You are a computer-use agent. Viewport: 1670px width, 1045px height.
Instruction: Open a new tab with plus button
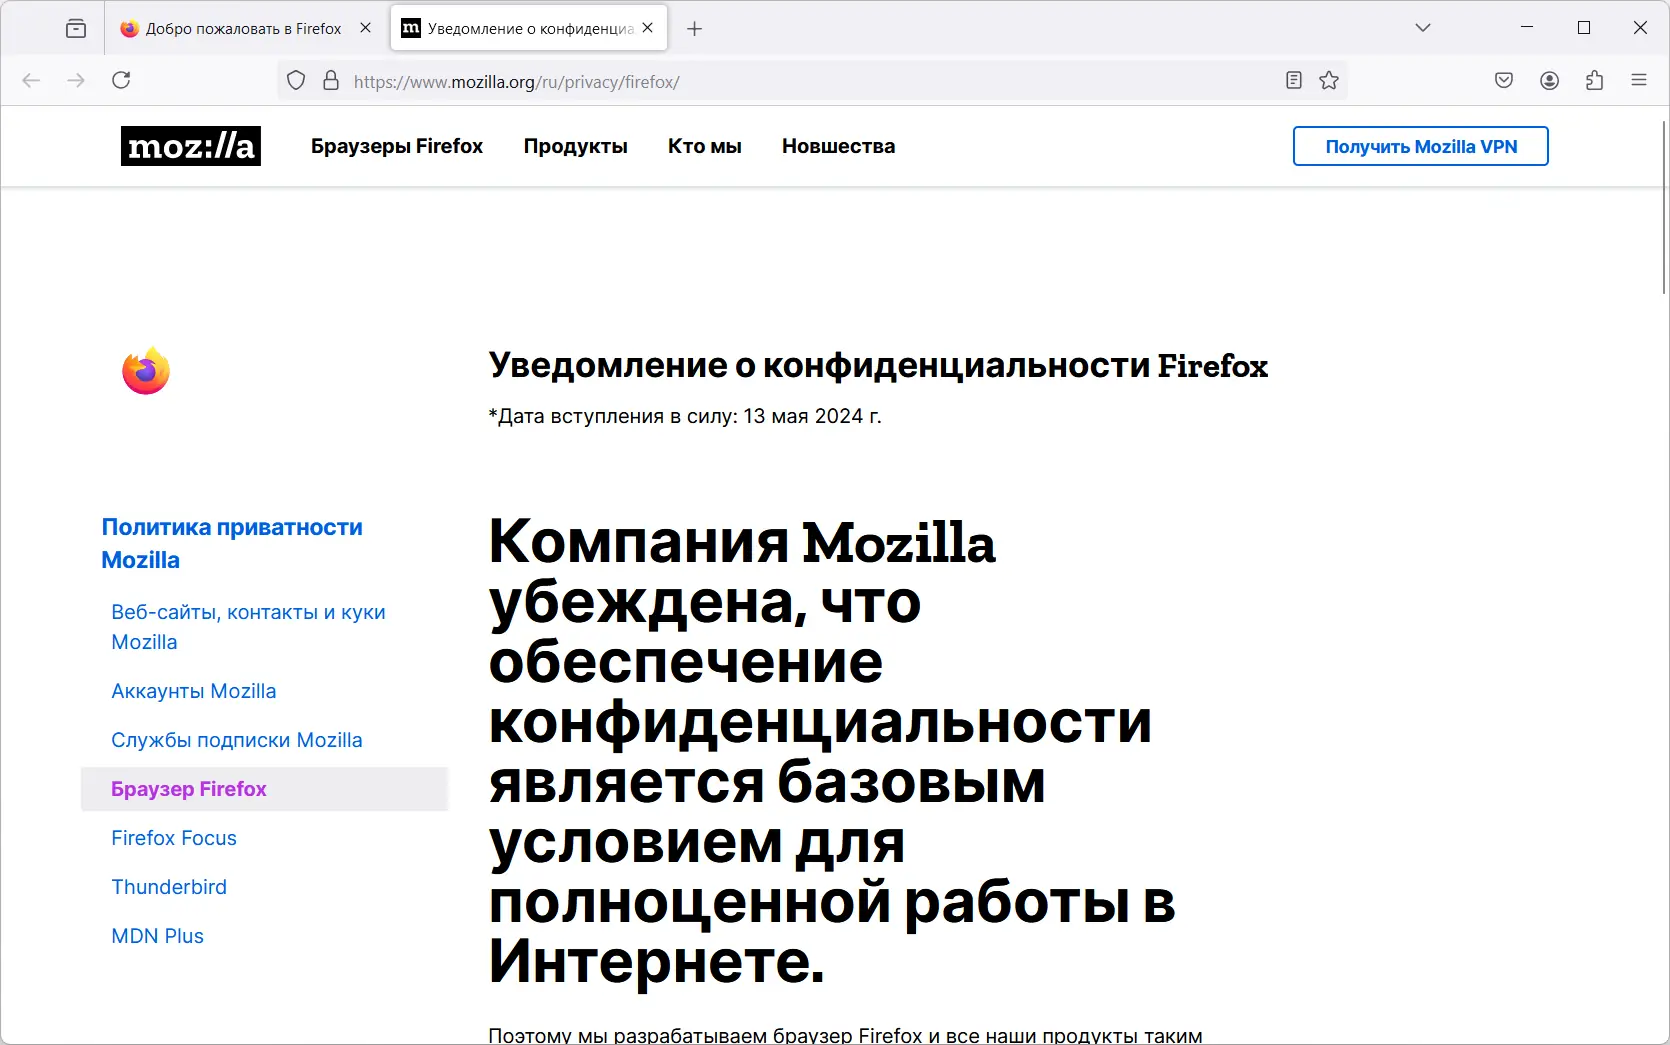(x=695, y=29)
